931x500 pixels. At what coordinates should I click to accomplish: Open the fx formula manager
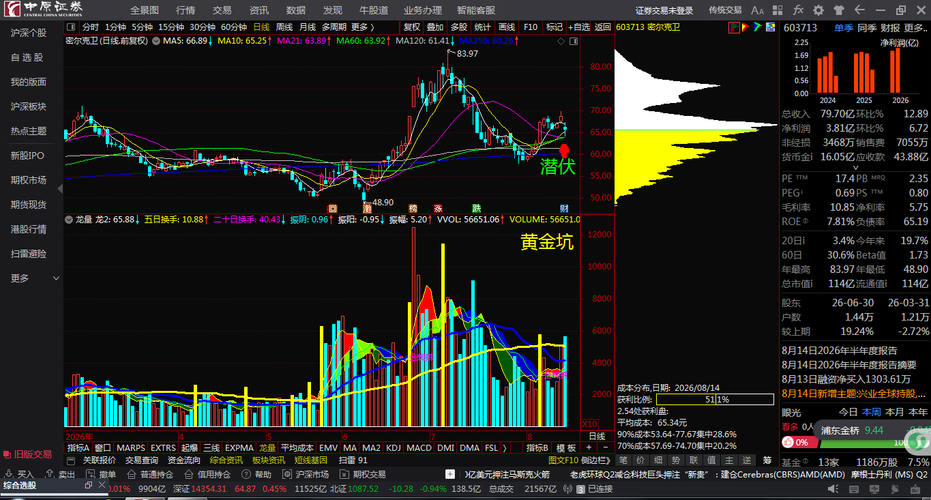tap(798, 10)
